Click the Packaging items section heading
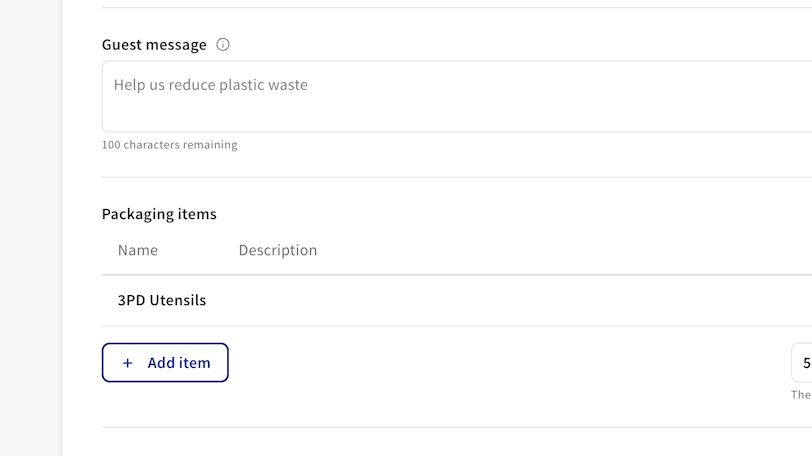 [x=159, y=214]
